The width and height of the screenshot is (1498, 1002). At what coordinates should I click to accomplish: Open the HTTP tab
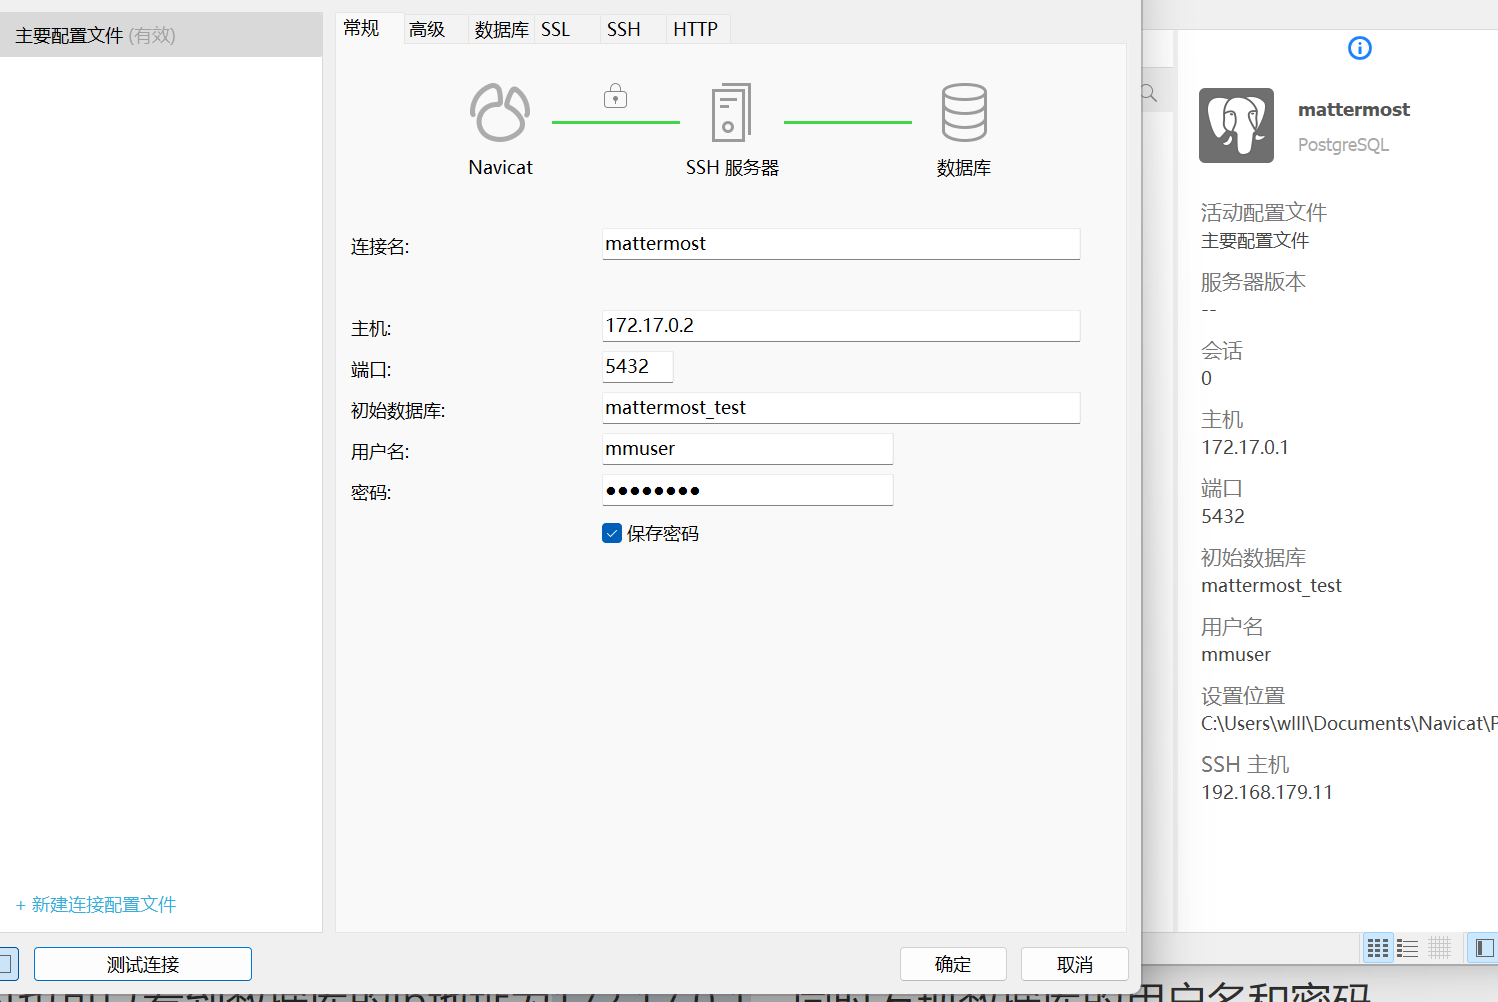coord(696,29)
